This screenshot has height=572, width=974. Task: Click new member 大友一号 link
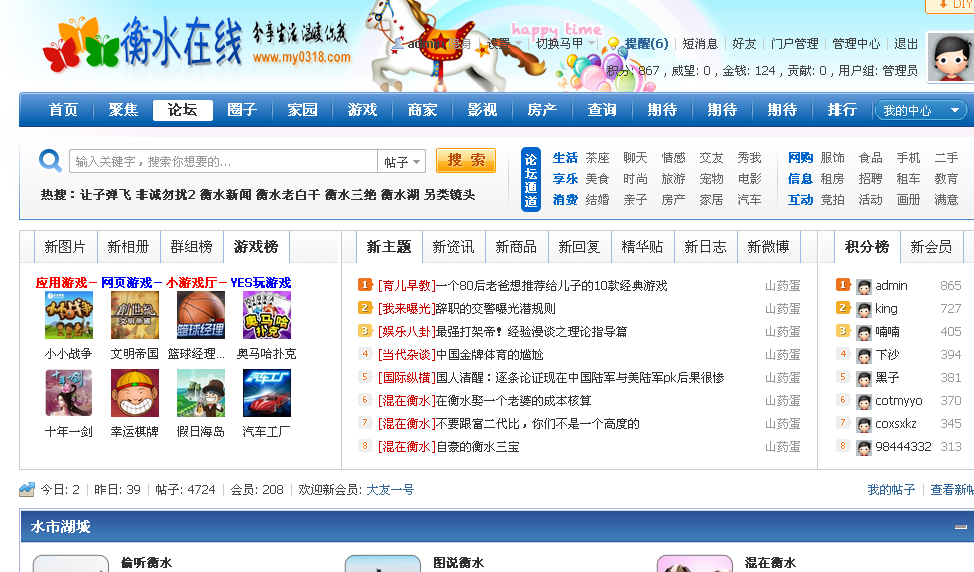(x=390, y=489)
